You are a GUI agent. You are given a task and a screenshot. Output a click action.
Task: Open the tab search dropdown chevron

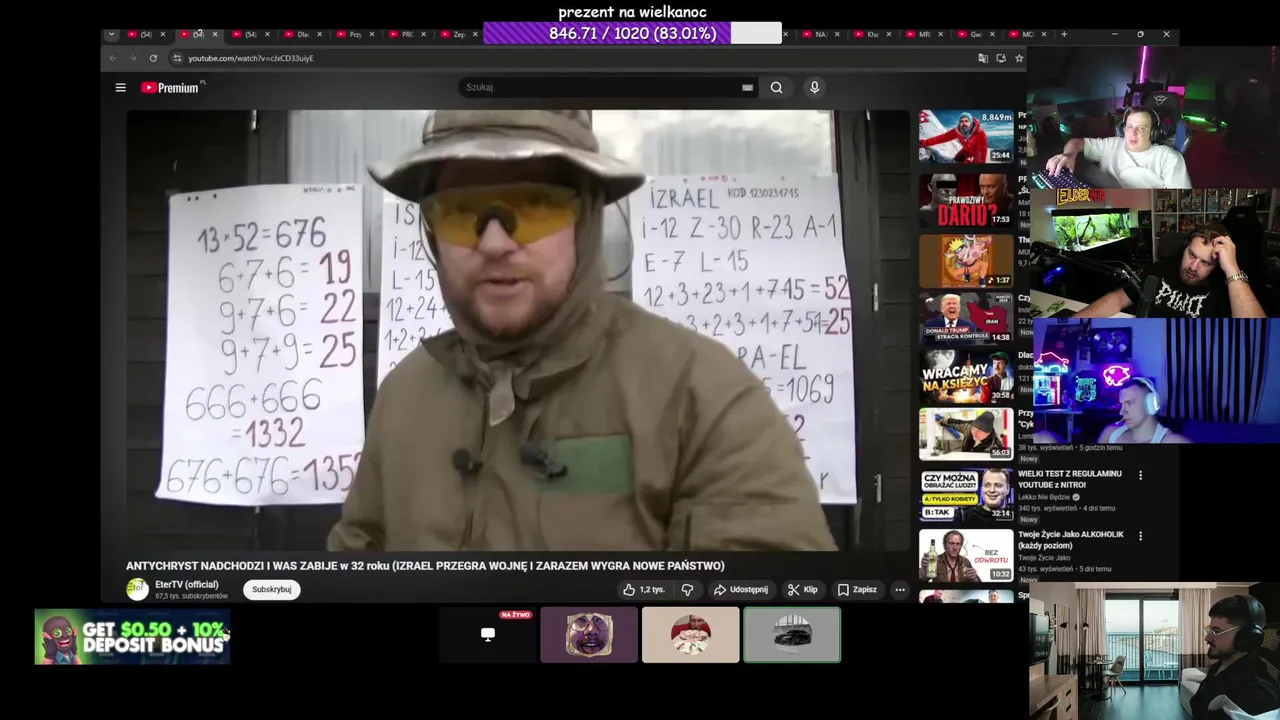pyautogui.click(x=111, y=34)
